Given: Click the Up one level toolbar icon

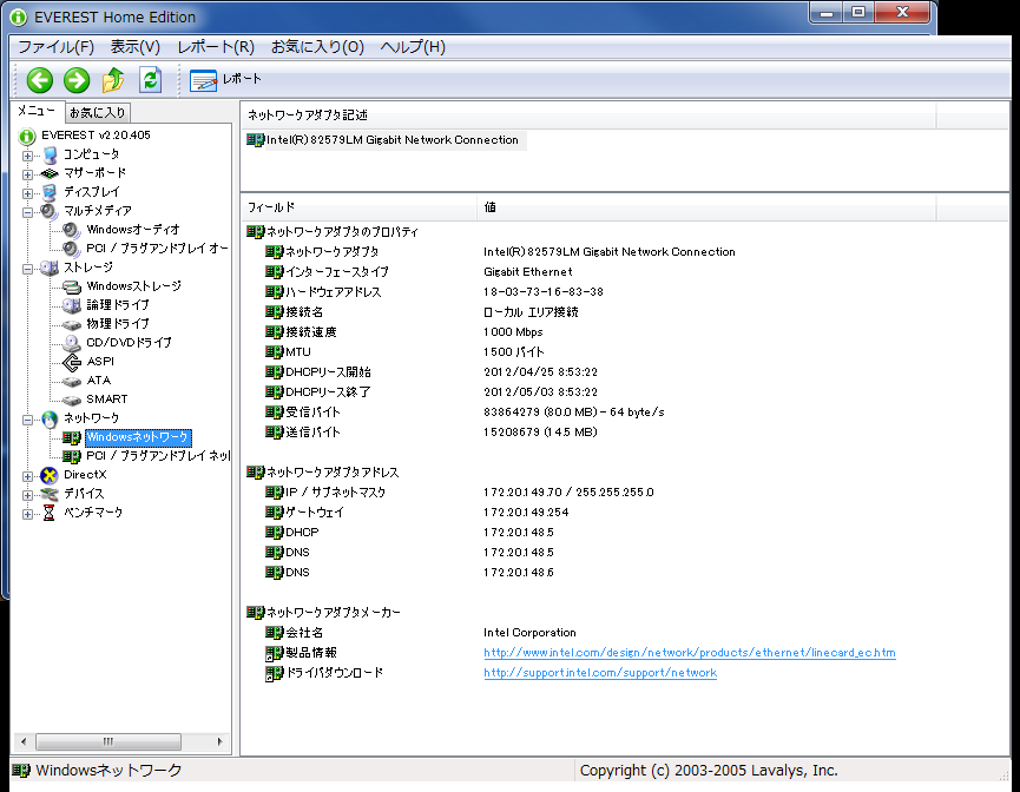Looking at the screenshot, I should pyautogui.click(x=113, y=80).
